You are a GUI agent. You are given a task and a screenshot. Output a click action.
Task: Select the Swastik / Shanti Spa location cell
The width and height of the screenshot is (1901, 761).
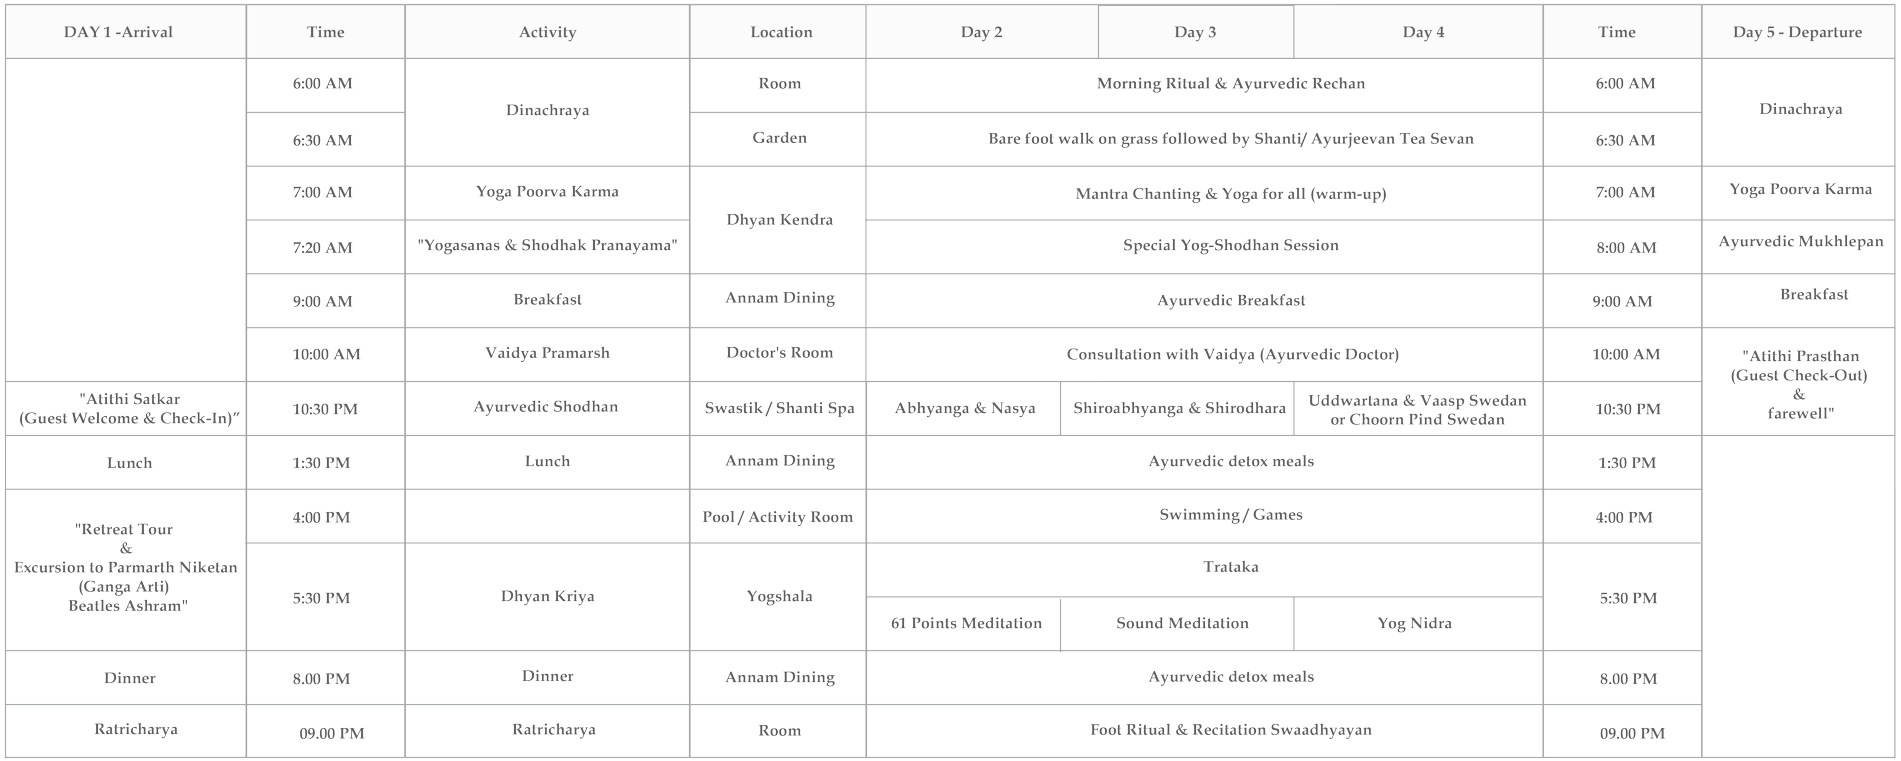pos(779,408)
